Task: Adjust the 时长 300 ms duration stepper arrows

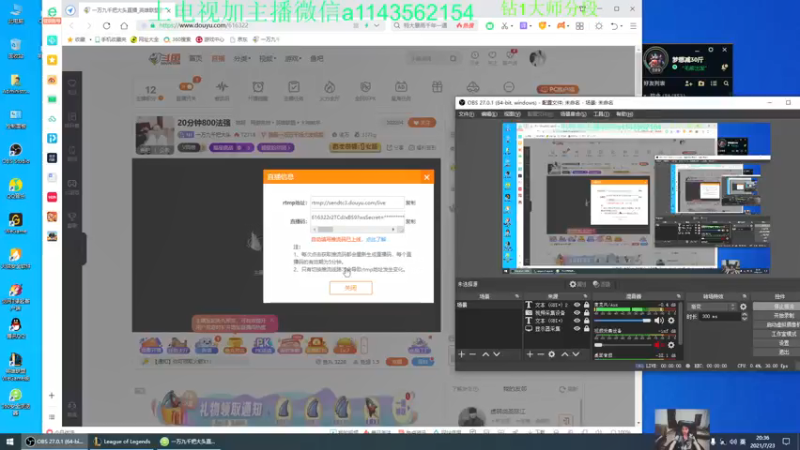Action: (744, 317)
